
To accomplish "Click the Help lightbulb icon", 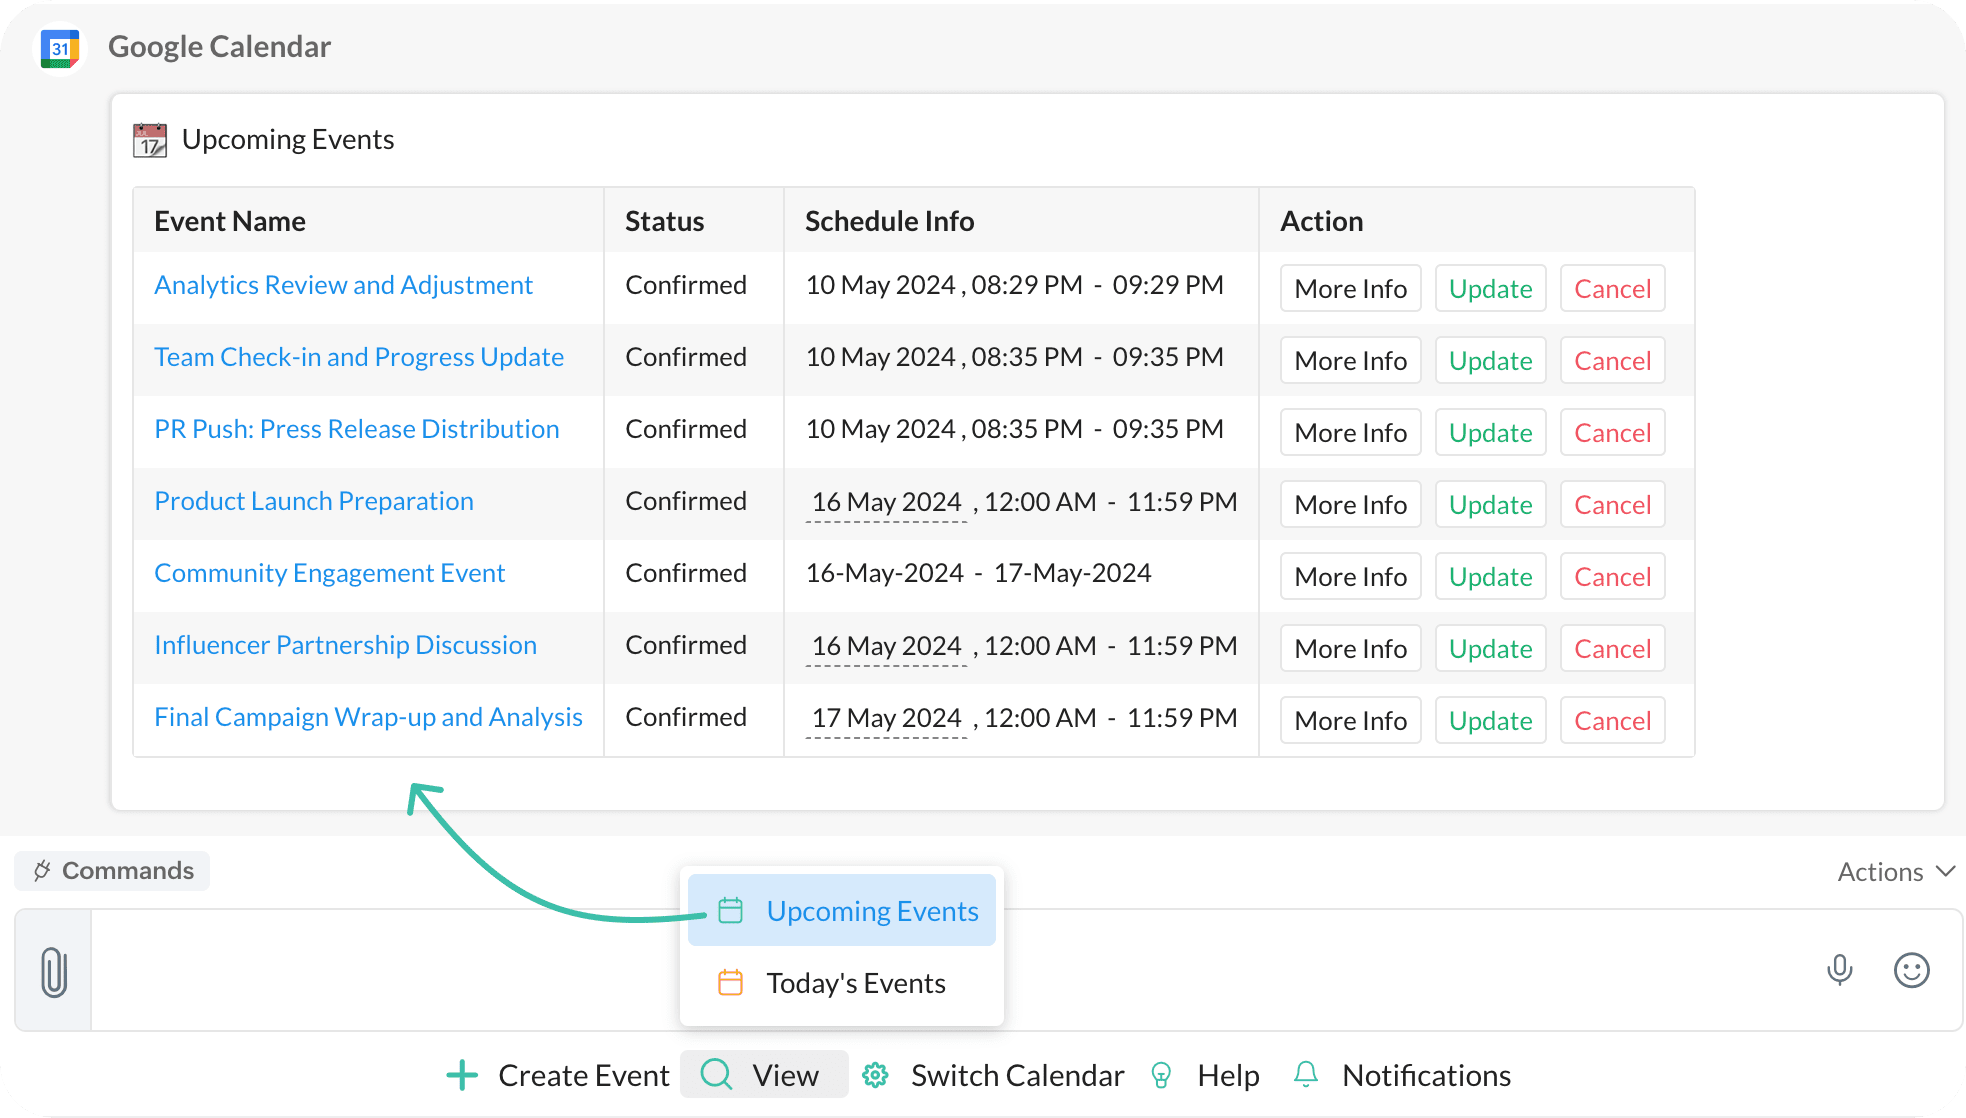I will click(1161, 1075).
